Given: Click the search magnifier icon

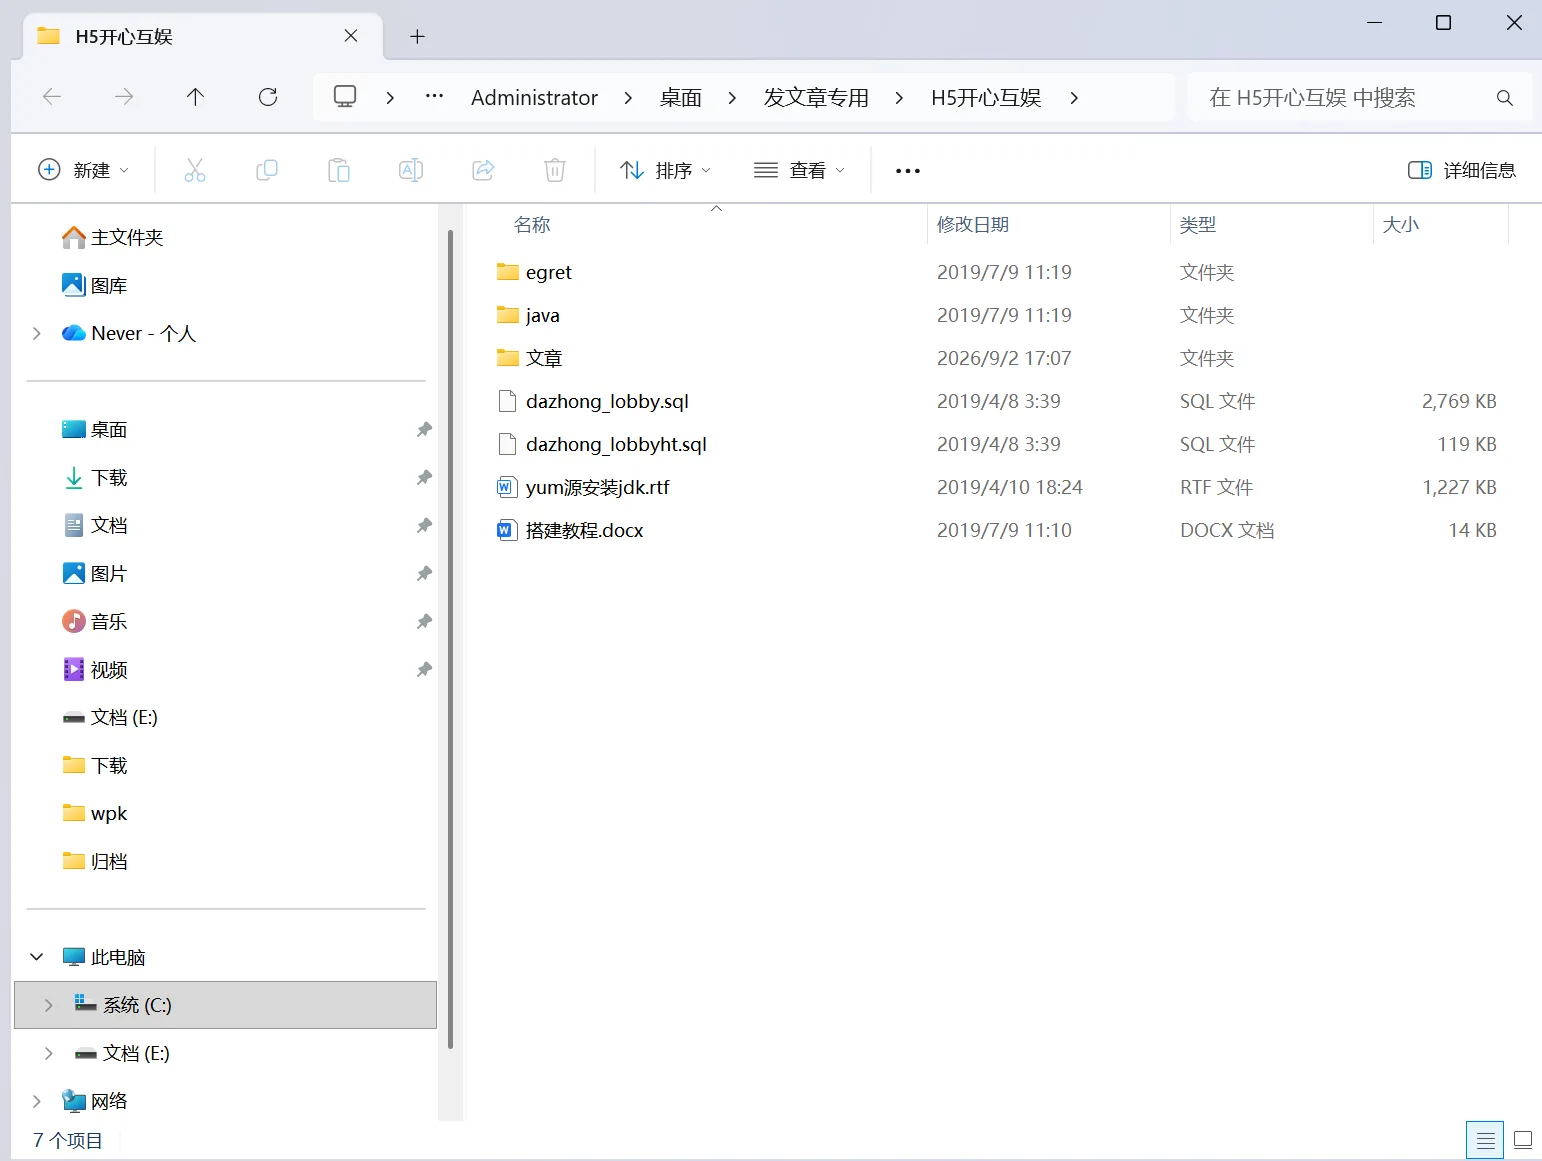Looking at the screenshot, I should (1504, 98).
